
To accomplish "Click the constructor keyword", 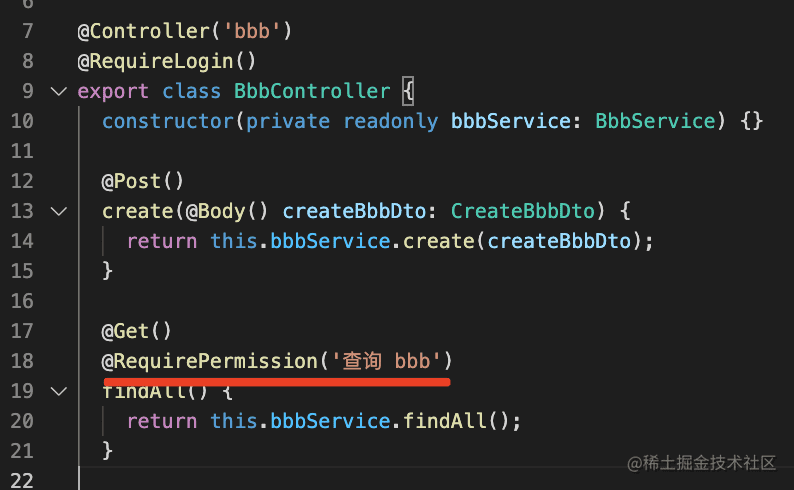I will pyautogui.click(x=167, y=121).
